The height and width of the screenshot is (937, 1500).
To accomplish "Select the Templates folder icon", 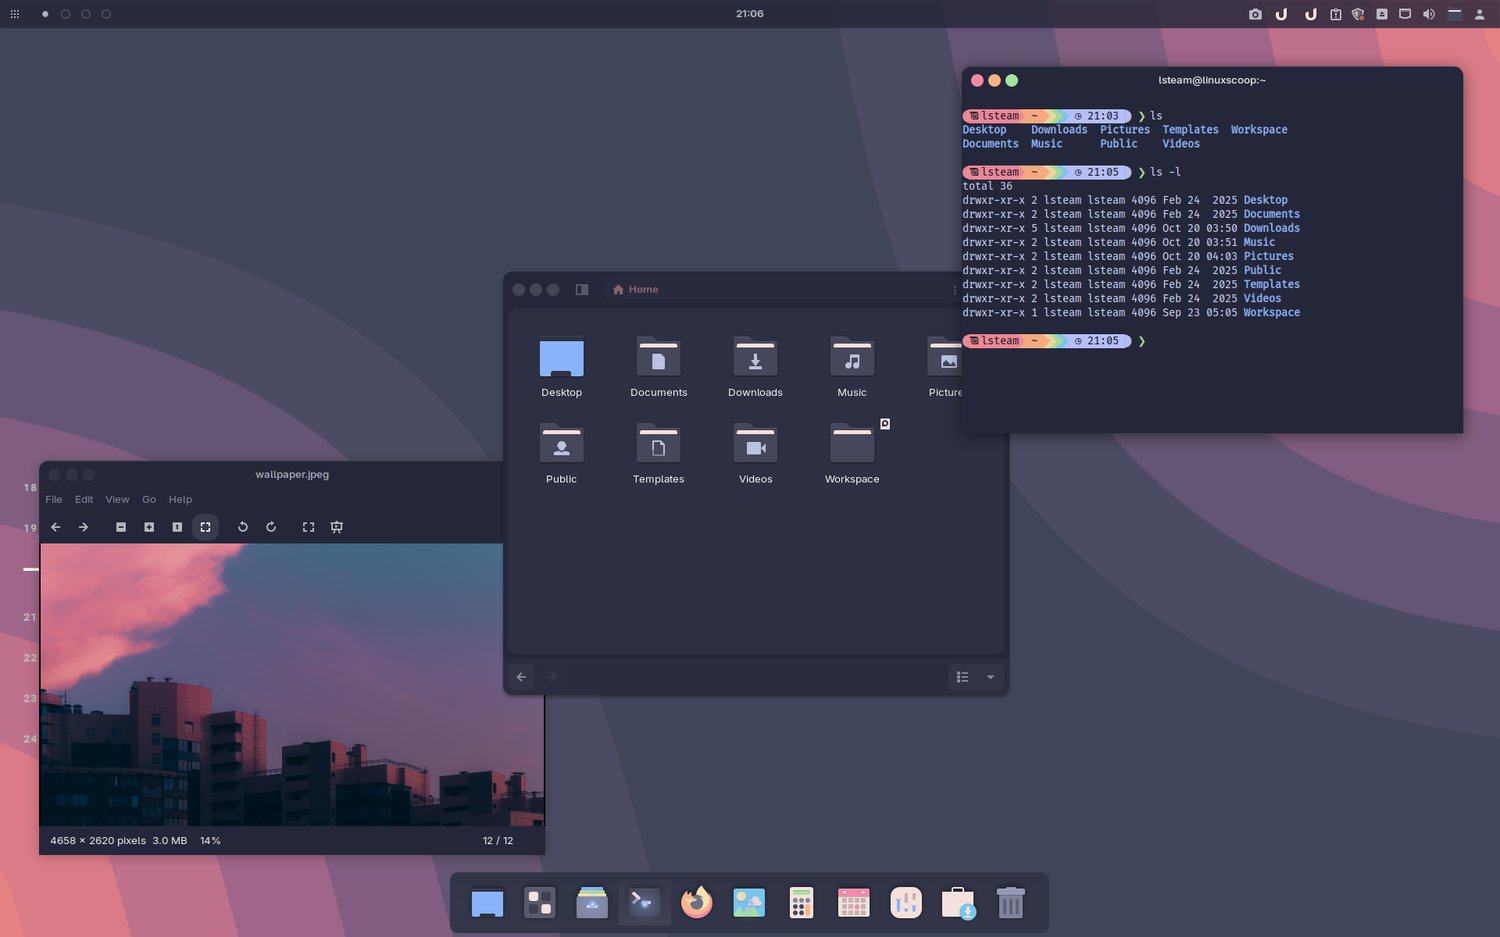I will pyautogui.click(x=658, y=444).
